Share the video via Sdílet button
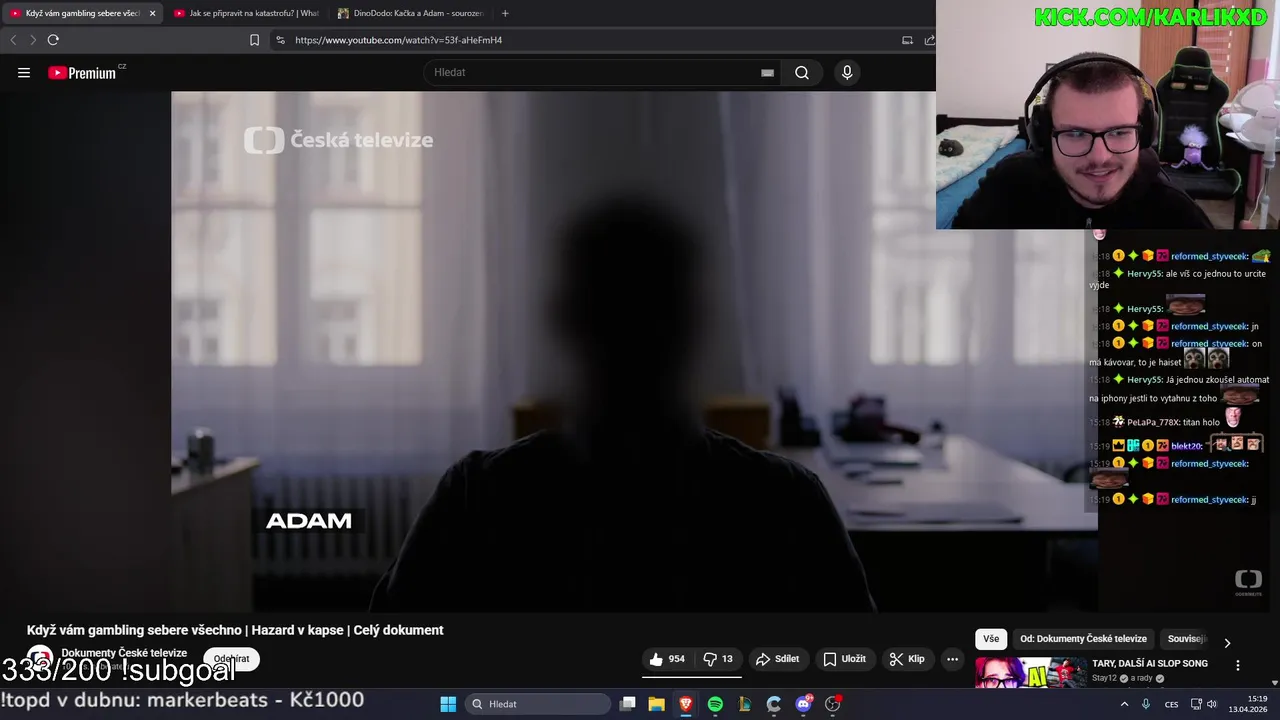The height and width of the screenshot is (720, 1280). [777, 659]
